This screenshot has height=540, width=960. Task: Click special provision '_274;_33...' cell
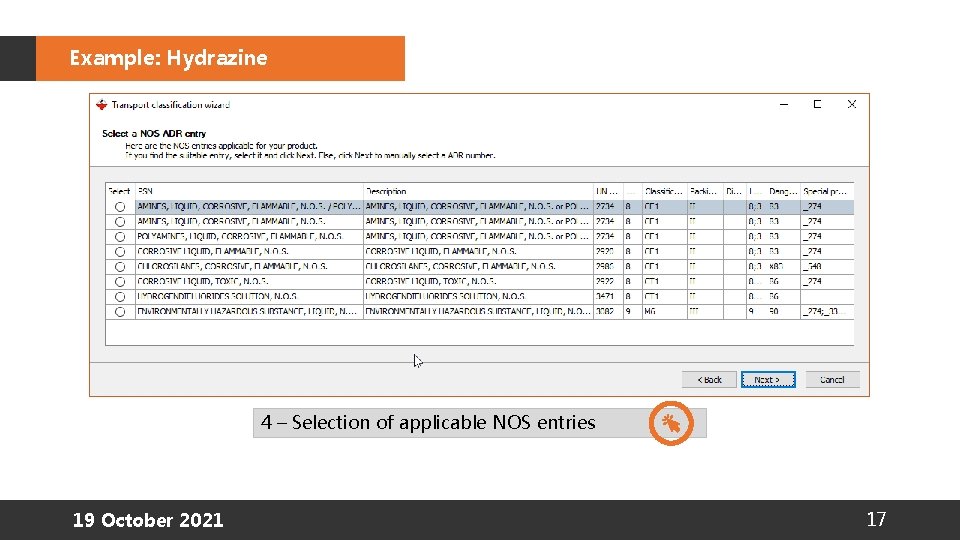point(827,311)
